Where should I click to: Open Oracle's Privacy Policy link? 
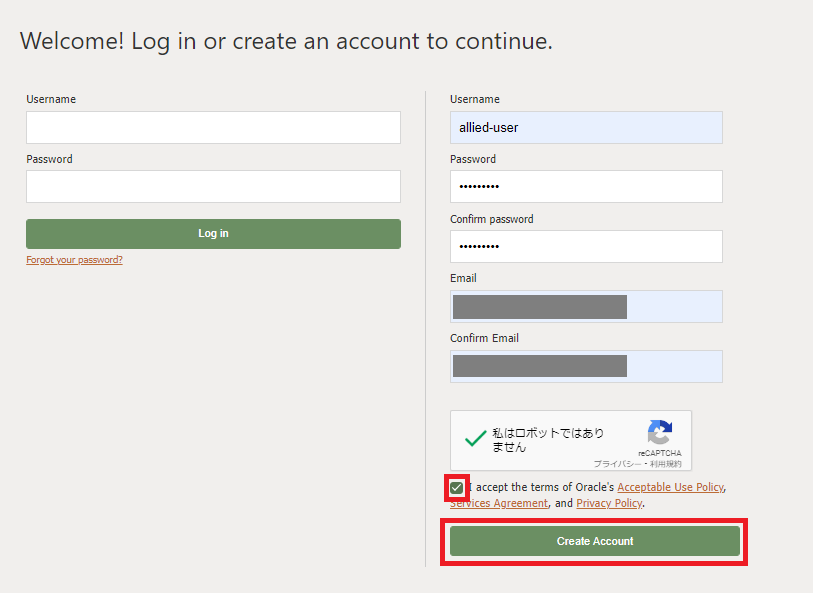[609, 503]
